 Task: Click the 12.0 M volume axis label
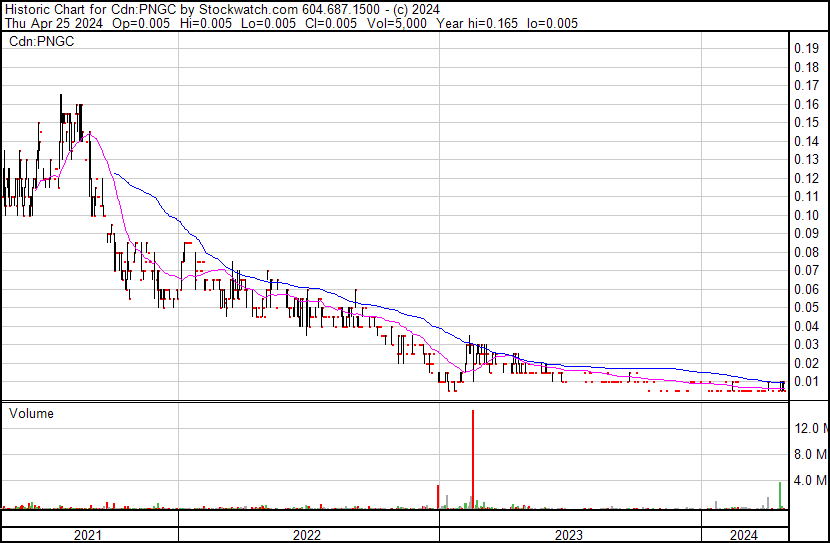coord(810,428)
